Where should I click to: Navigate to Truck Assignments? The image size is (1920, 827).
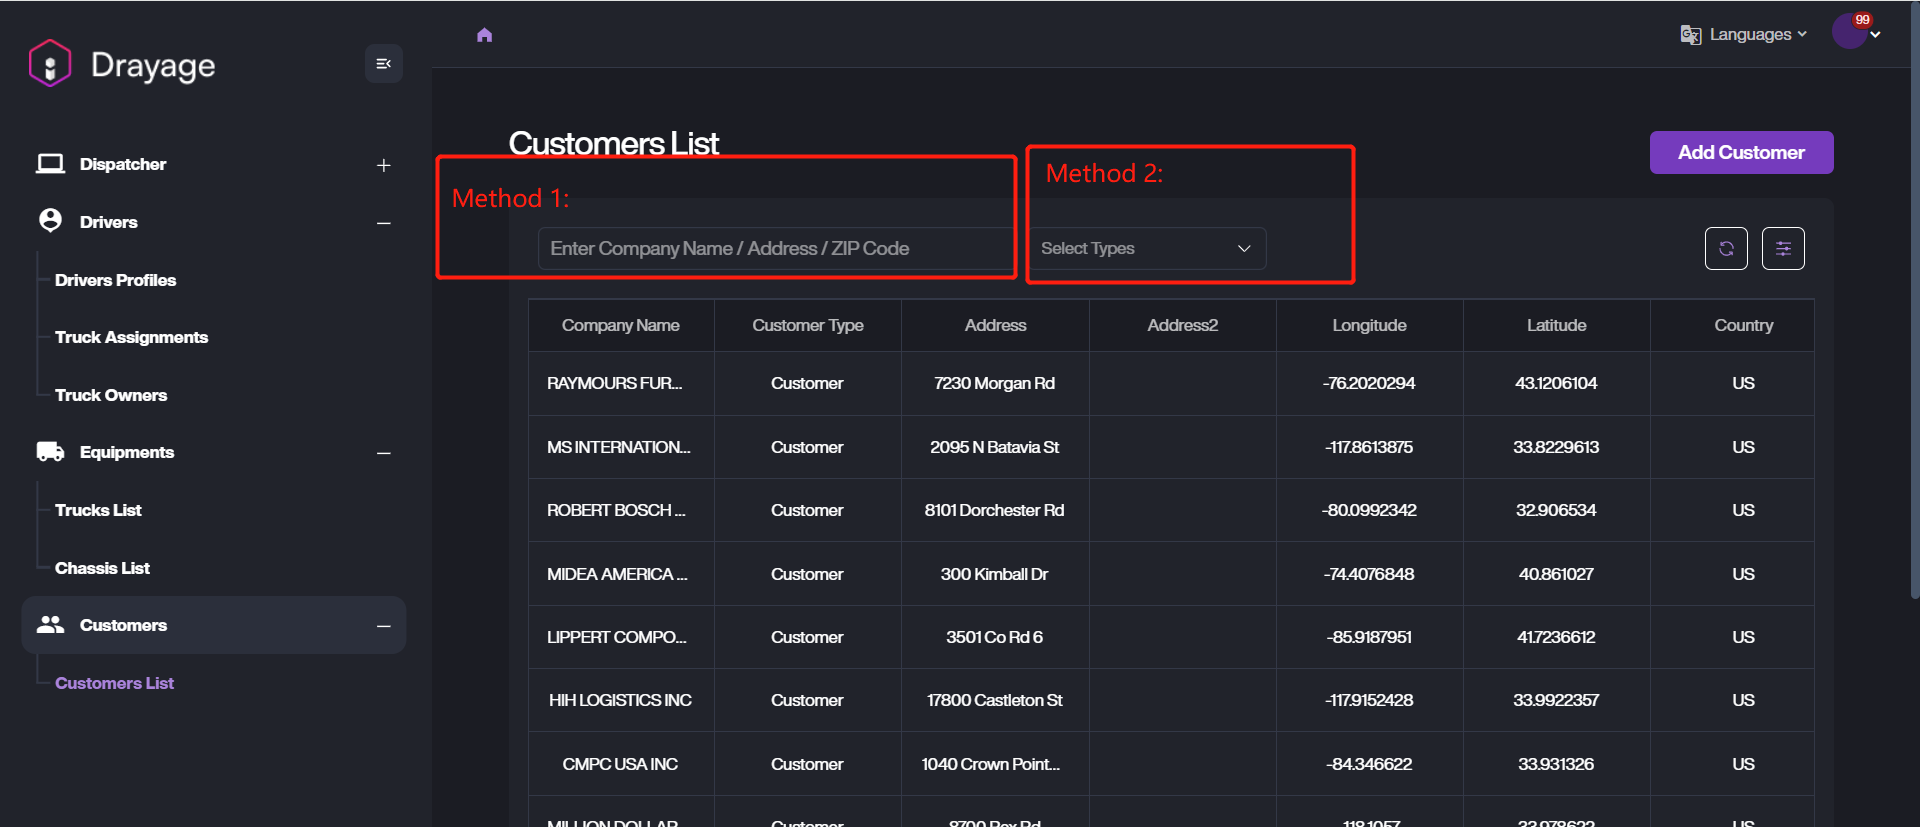pyautogui.click(x=131, y=338)
